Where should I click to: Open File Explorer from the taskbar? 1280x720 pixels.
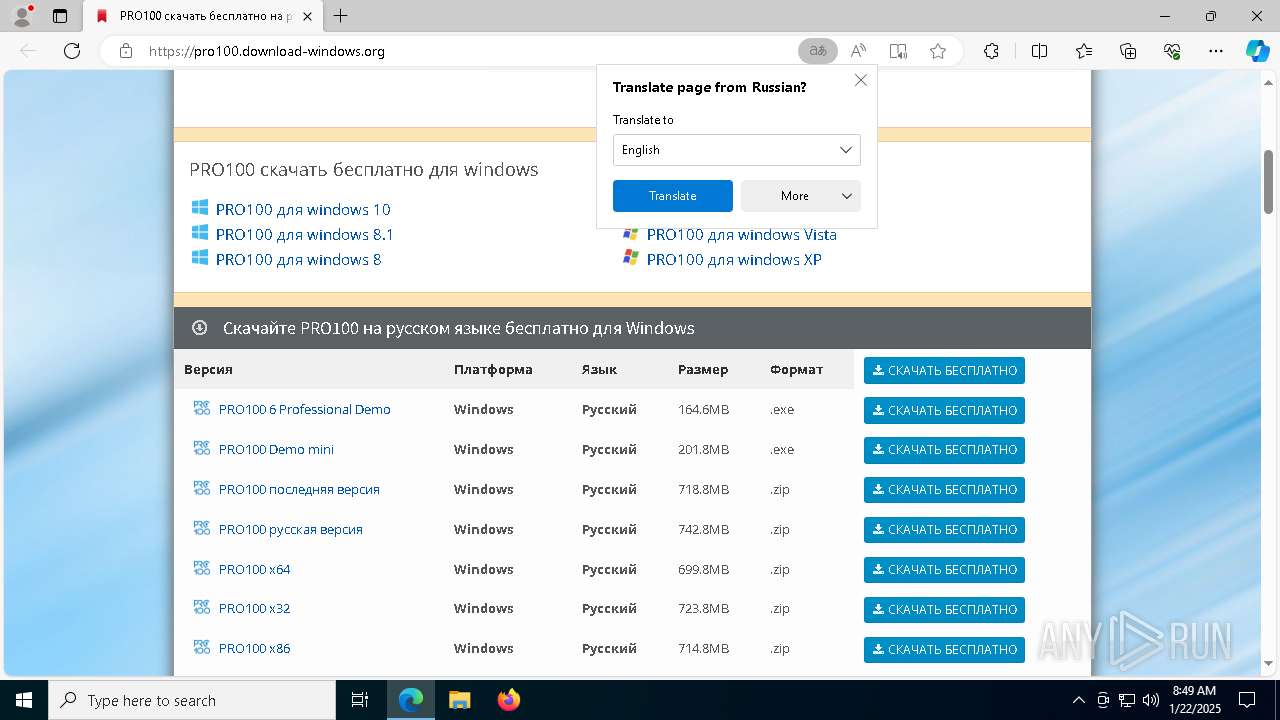(459, 700)
